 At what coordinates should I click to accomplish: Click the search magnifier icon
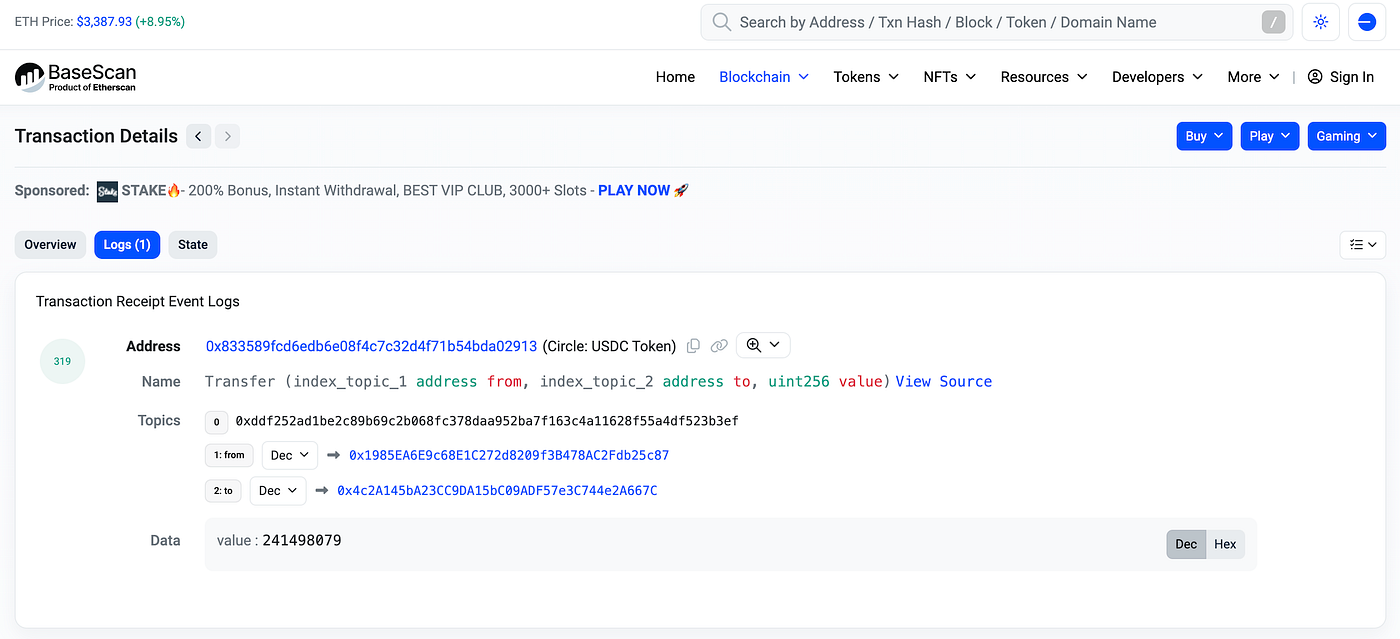(720, 22)
